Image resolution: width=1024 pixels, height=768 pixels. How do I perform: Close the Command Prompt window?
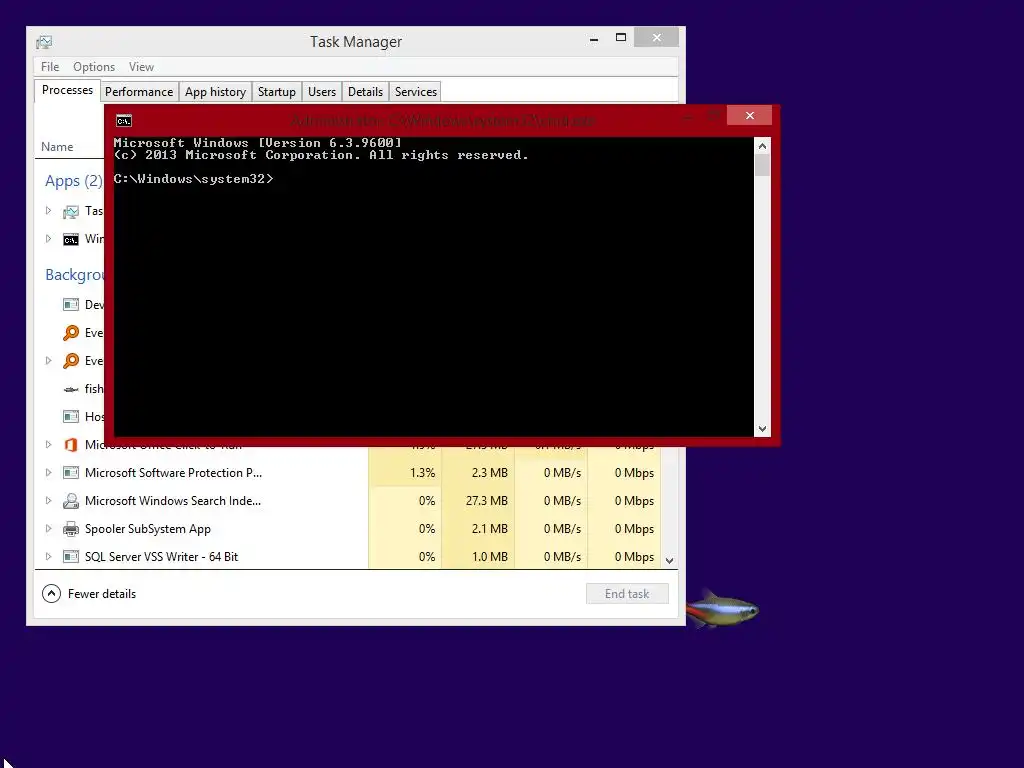pyautogui.click(x=750, y=116)
